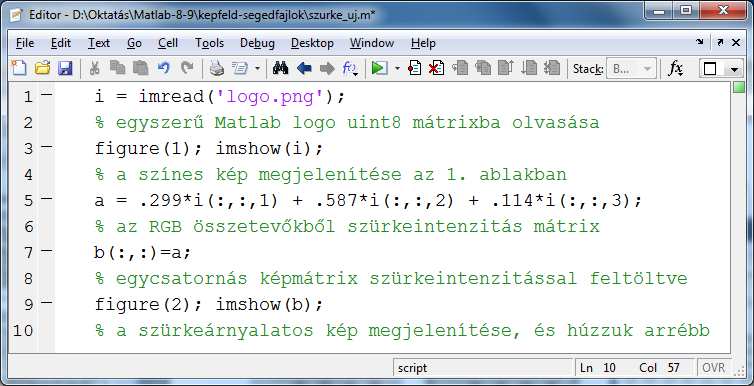Navigate back with the blue left arrow

point(304,69)
